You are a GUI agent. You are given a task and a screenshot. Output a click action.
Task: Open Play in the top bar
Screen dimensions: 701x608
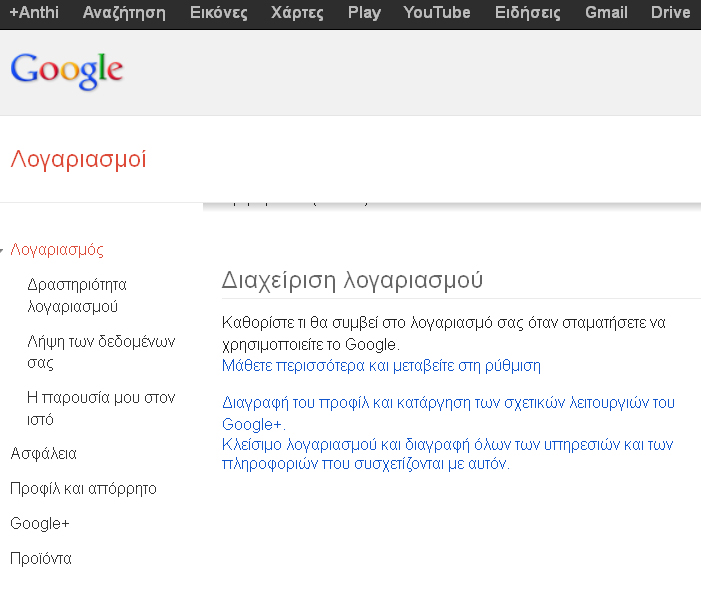click(x=364, y=13)
